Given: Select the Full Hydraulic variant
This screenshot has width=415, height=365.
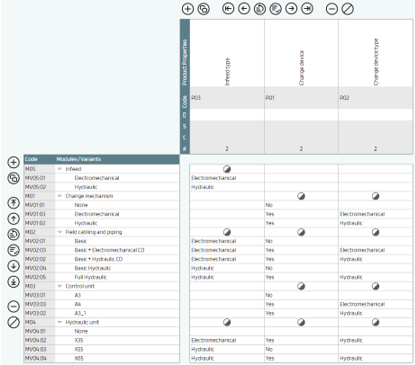Looking at the screenshot, I should (91, 277).
